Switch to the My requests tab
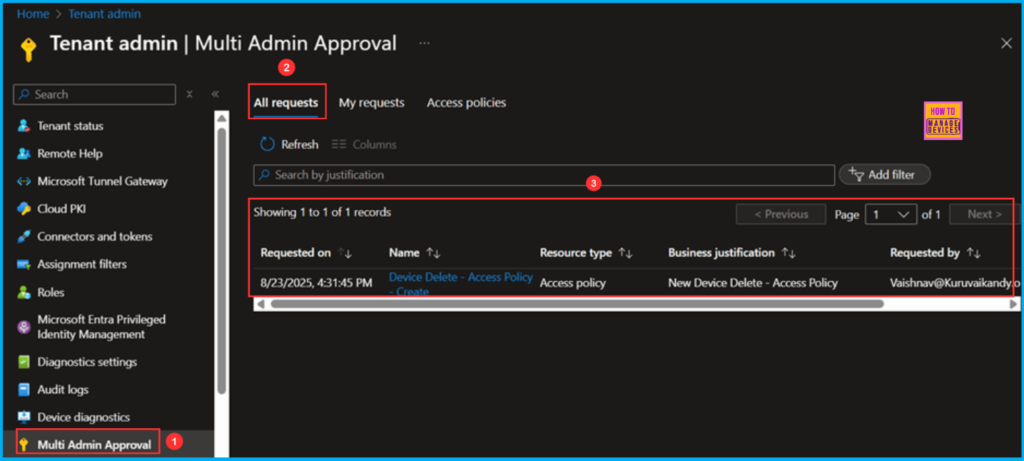The width and height of the screenshot is (1024, 461). 372,103
